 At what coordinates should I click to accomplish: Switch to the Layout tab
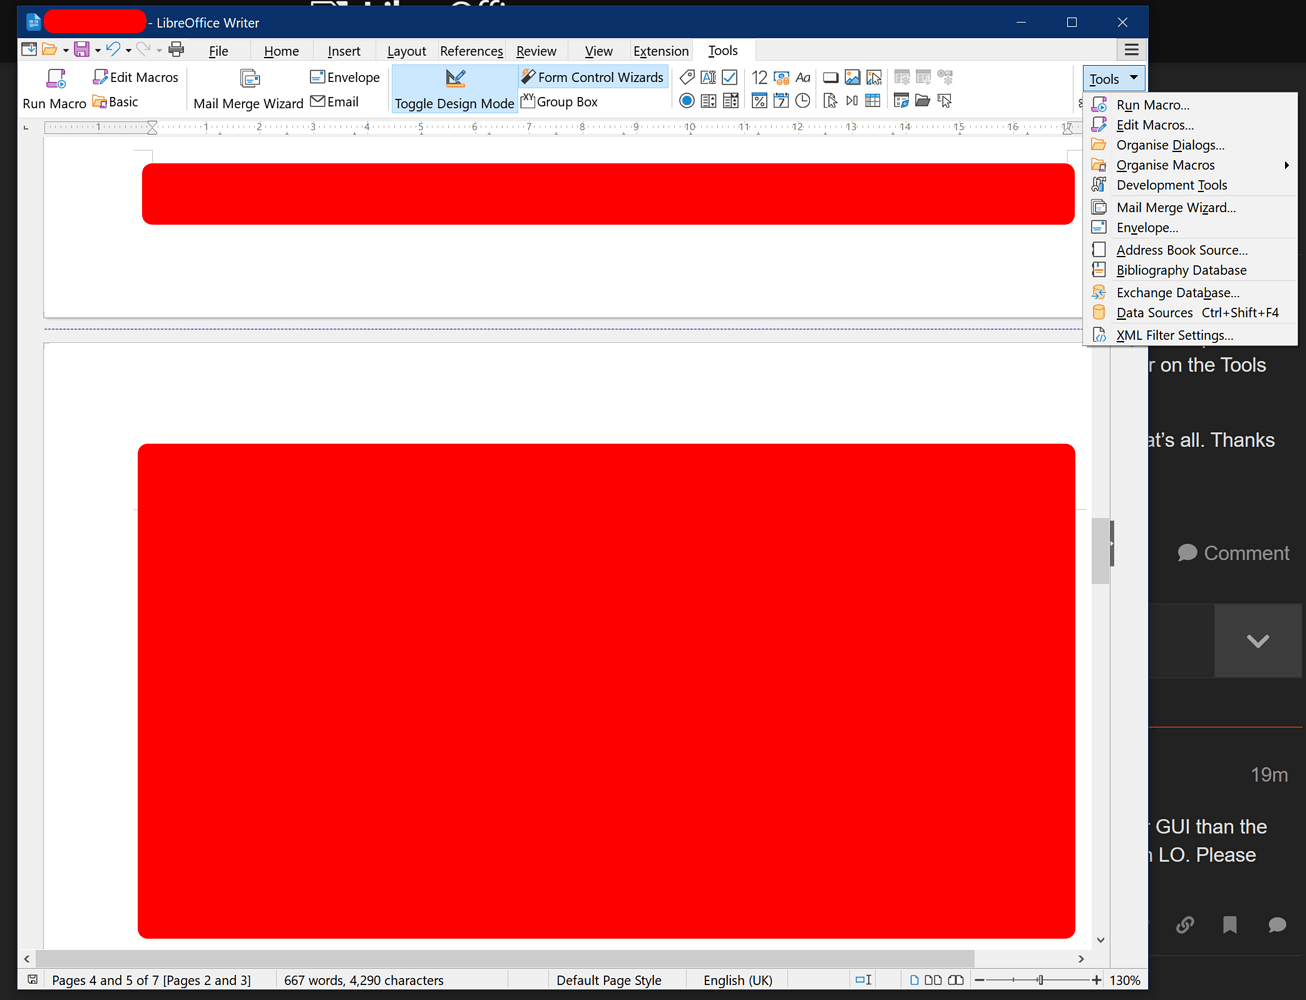coord(406,51)
